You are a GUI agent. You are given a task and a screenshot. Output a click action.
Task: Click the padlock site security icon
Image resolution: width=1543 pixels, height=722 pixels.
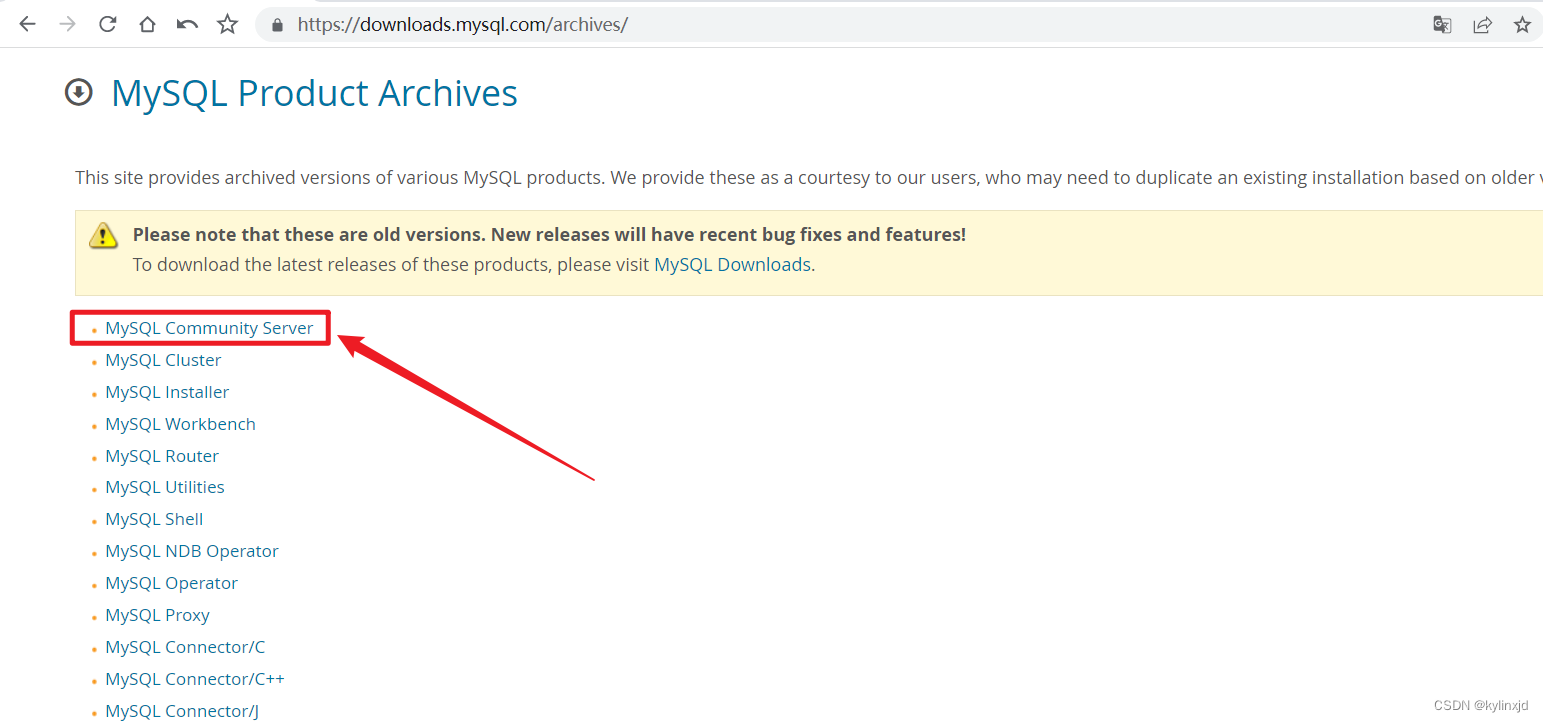tap(278, 25)
